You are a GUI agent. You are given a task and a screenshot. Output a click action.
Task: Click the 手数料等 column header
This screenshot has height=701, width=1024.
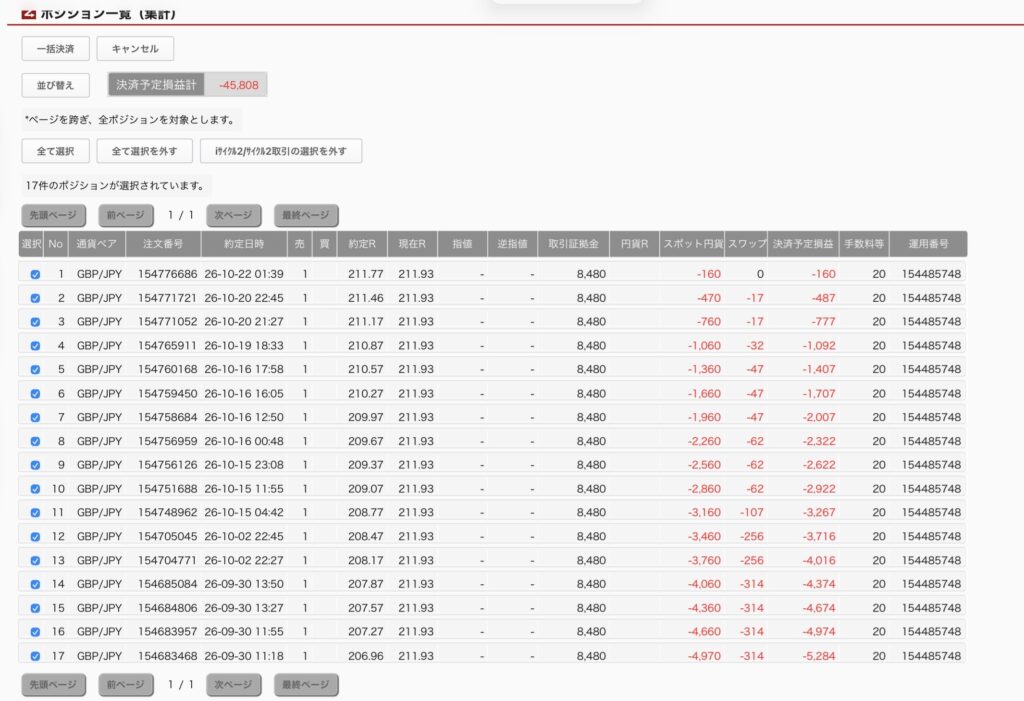click(x=864, y=244)
